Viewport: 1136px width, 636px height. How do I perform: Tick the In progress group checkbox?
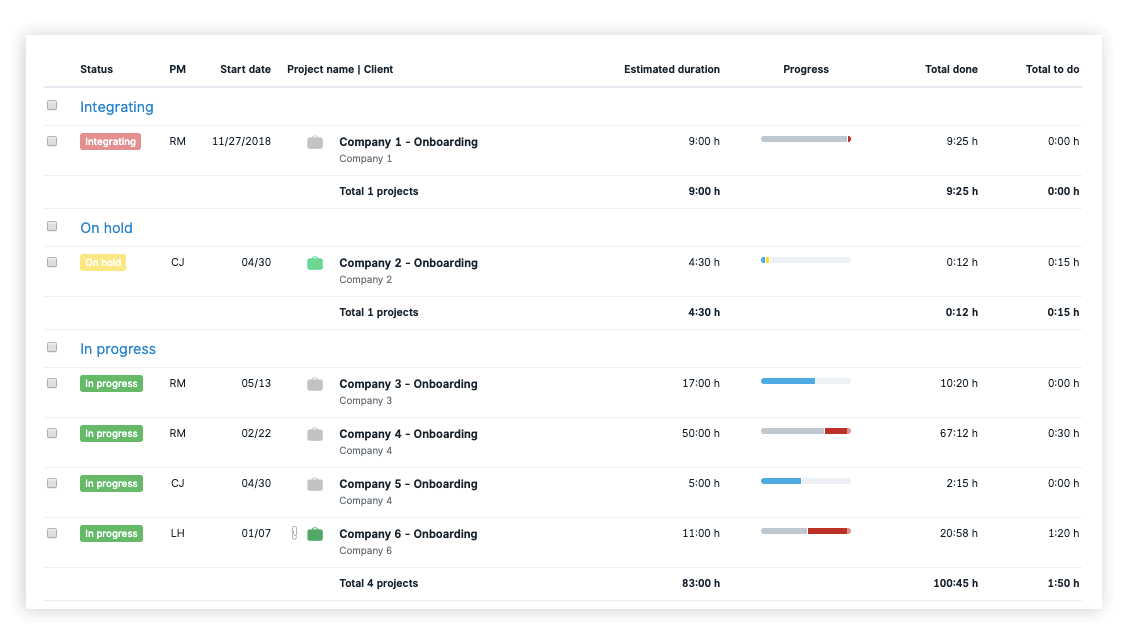coord(52,347)
